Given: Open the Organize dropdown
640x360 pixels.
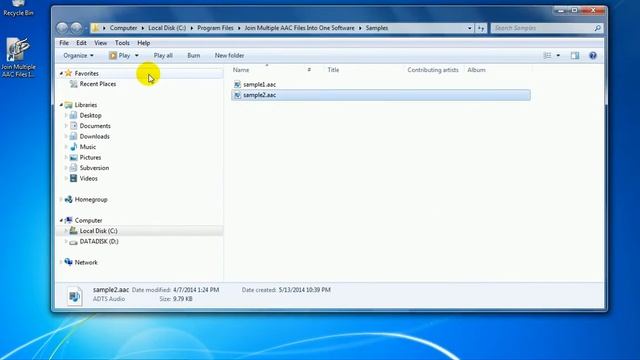Looking at the screenshot, I should 78,56.
